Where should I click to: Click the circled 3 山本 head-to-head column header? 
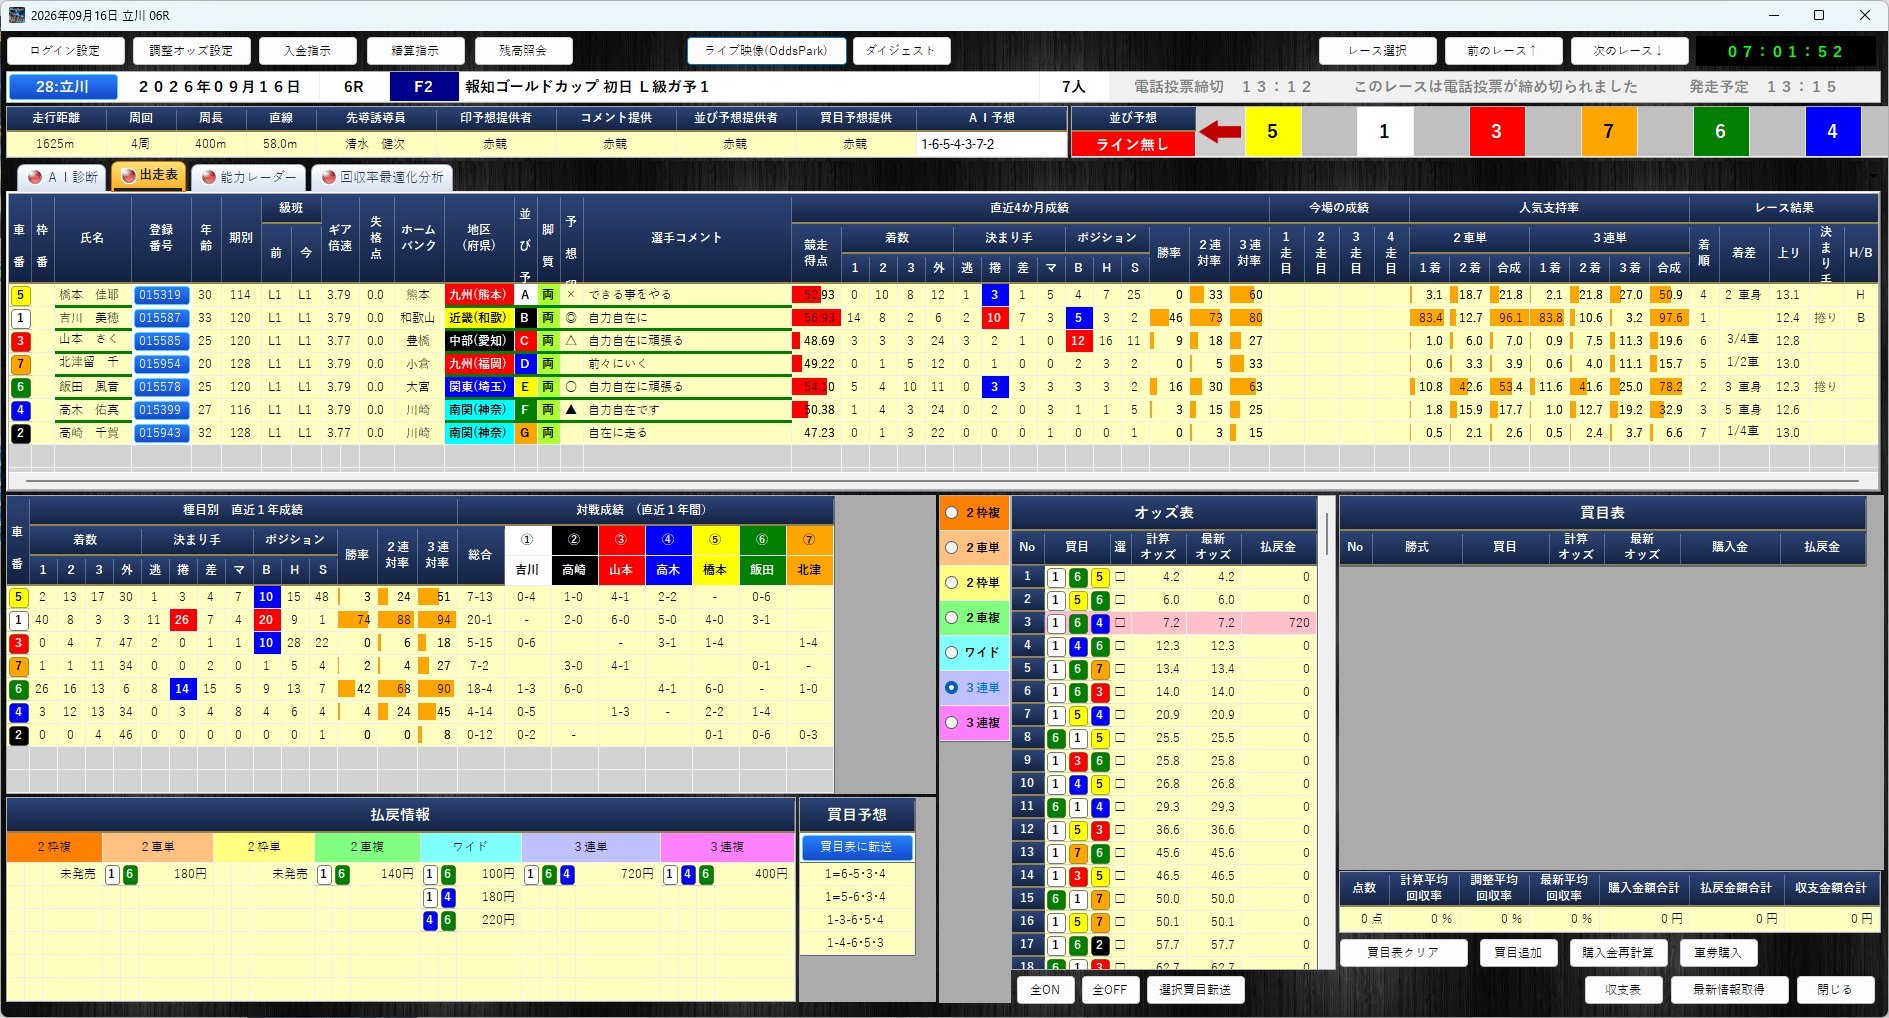click(x=621, y=555)
